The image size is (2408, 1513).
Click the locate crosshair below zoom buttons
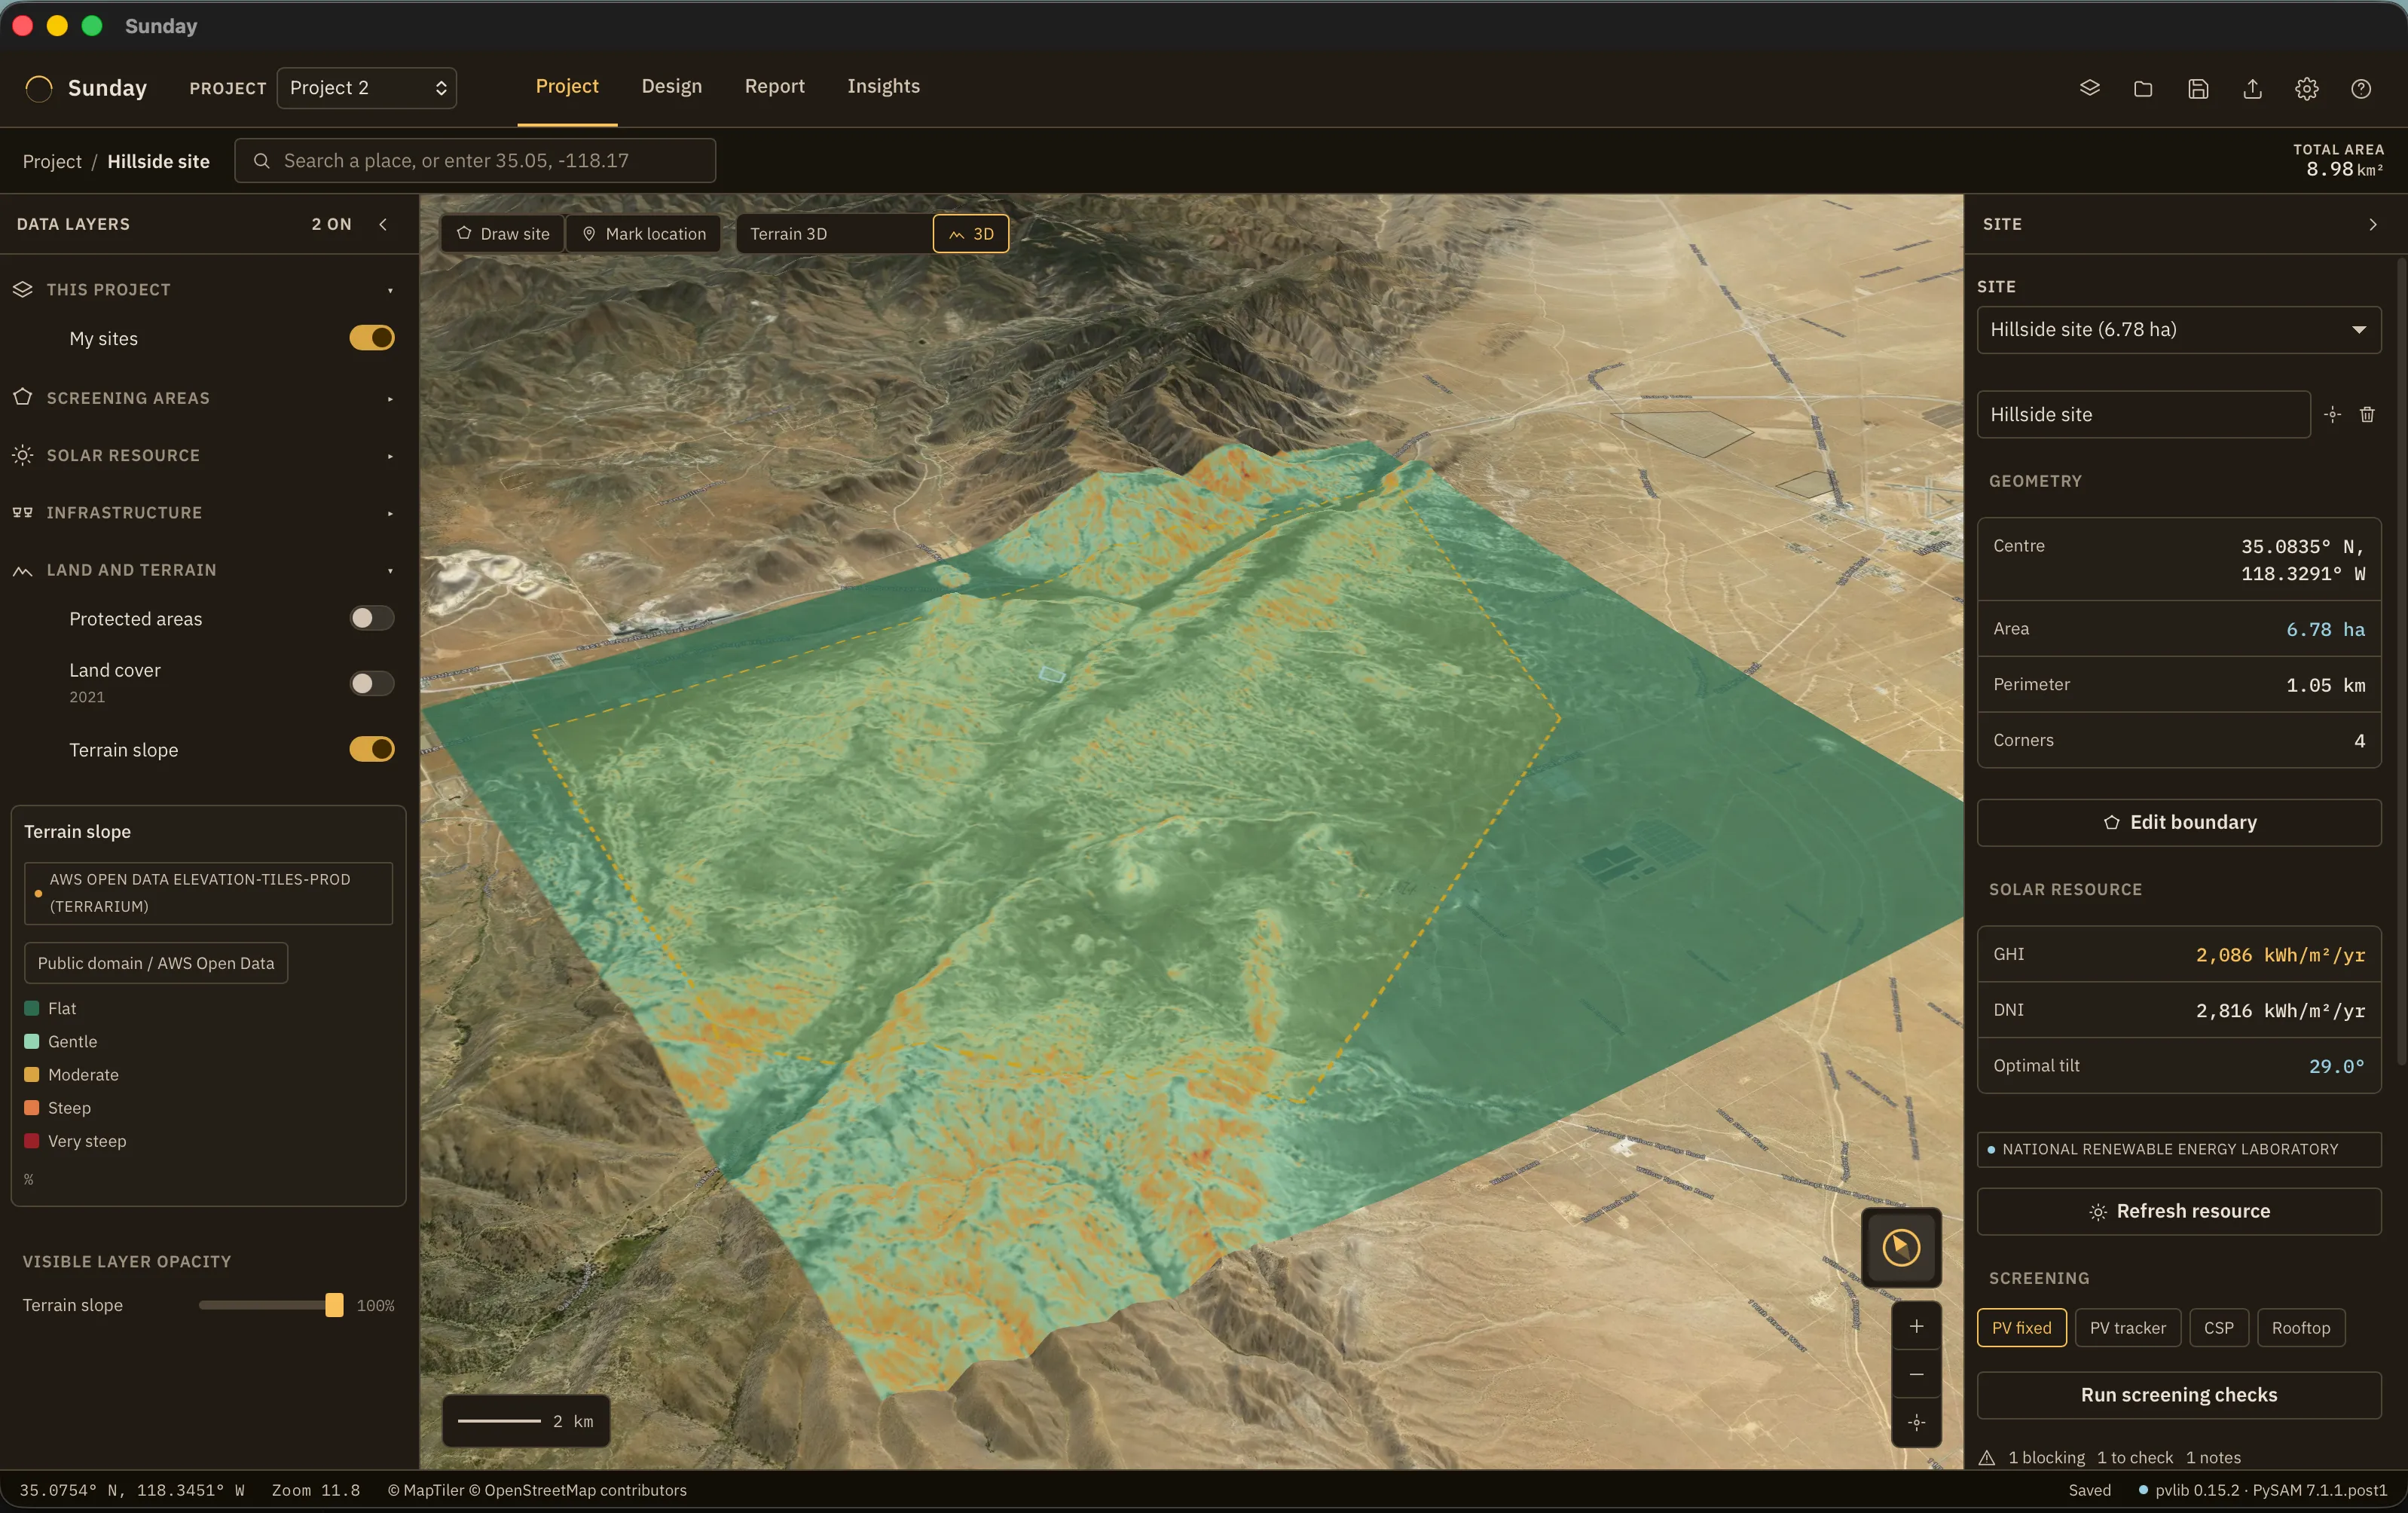pyautogui.click(x=1916, y=1422)
